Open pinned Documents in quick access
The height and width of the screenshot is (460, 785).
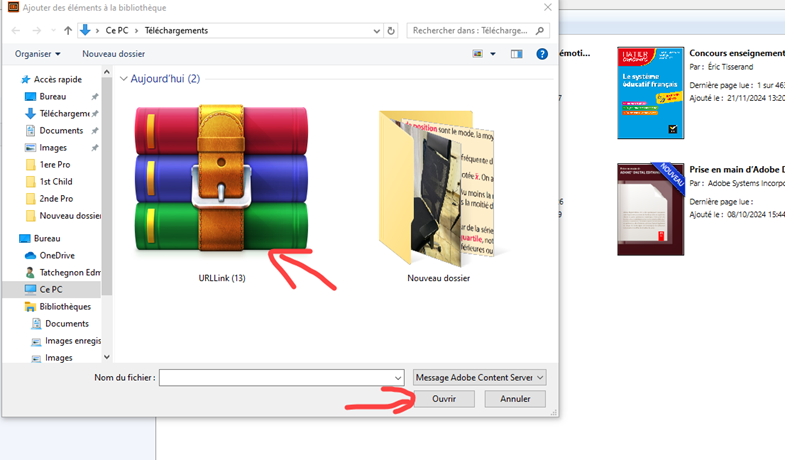(x=61, y=131)
